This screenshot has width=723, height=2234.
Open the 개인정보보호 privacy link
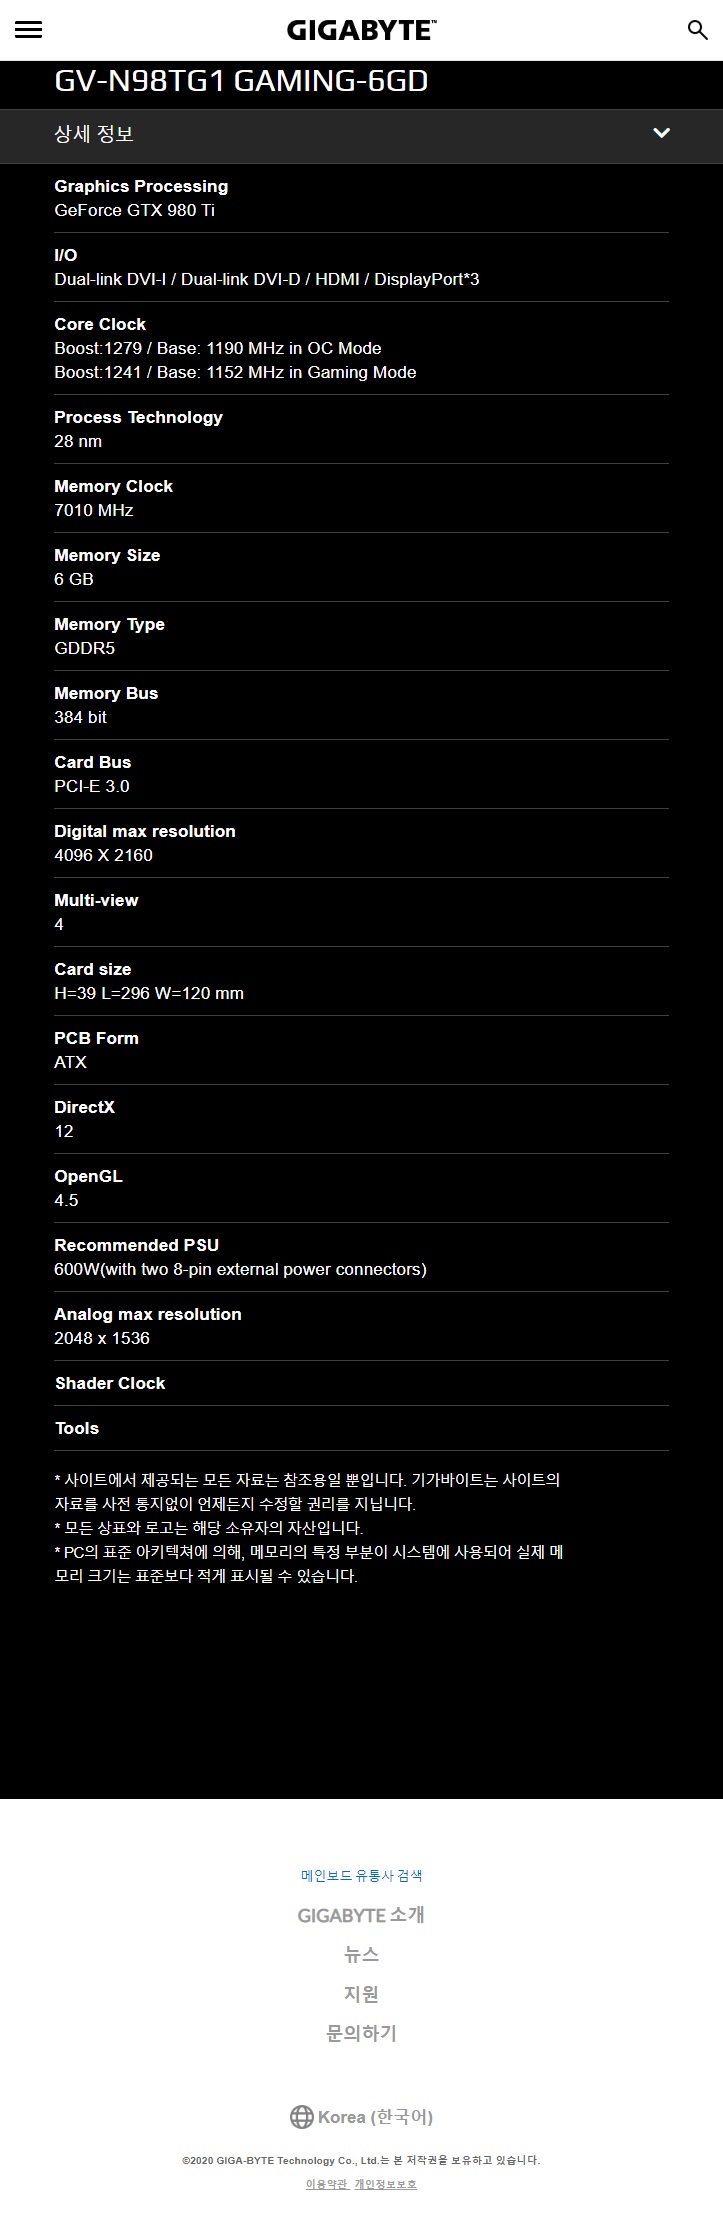pyautogui.click(x=386, y=2184)
